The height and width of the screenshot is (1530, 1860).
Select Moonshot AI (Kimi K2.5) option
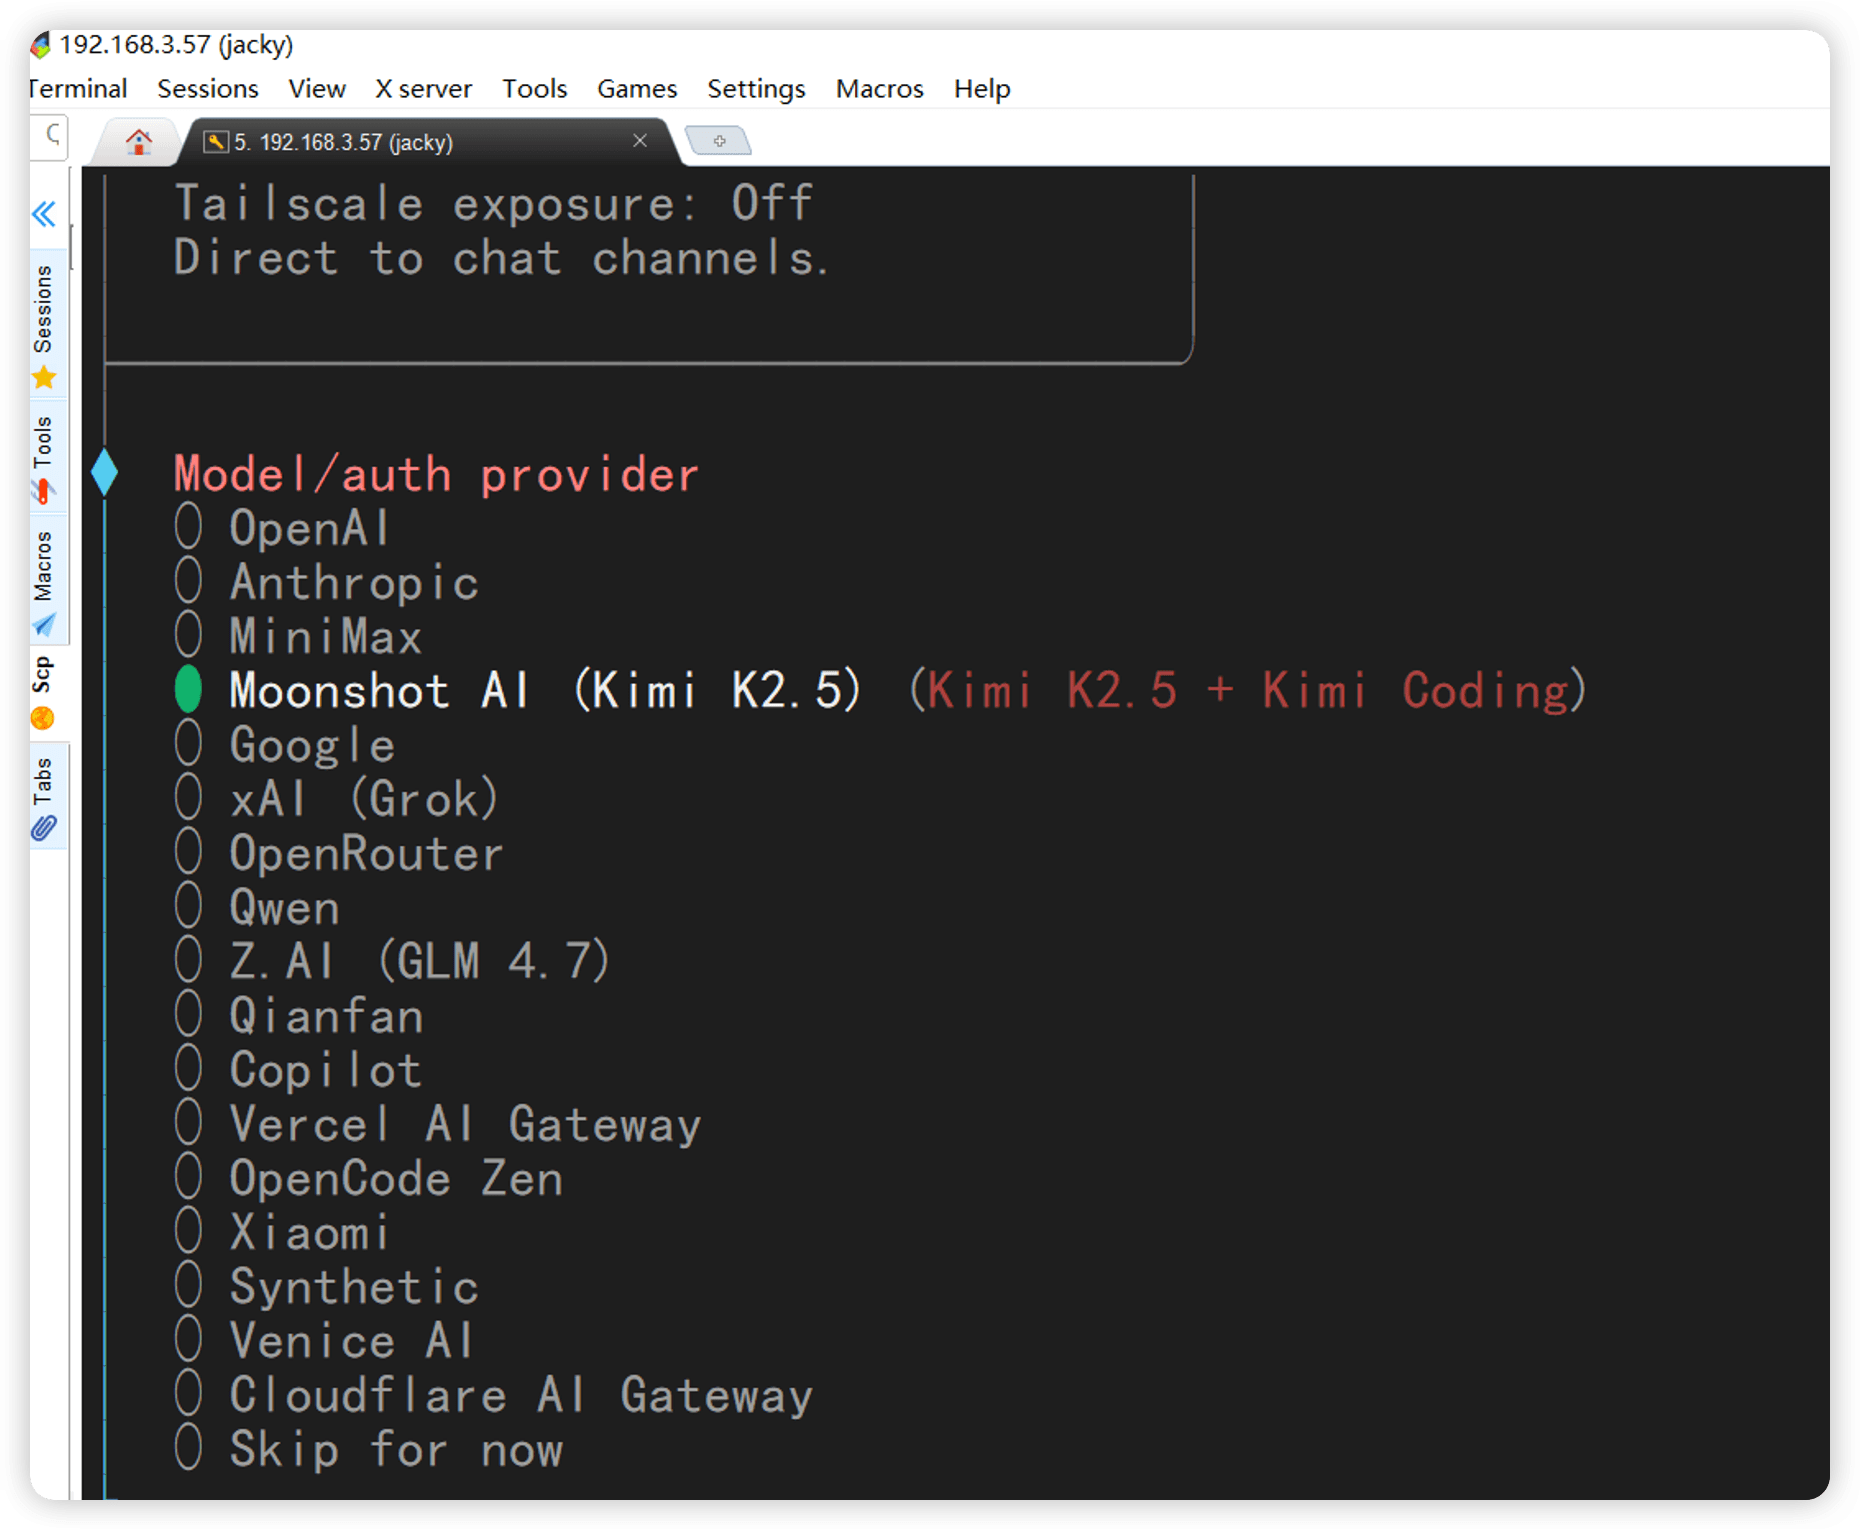(x=517, y=690)
